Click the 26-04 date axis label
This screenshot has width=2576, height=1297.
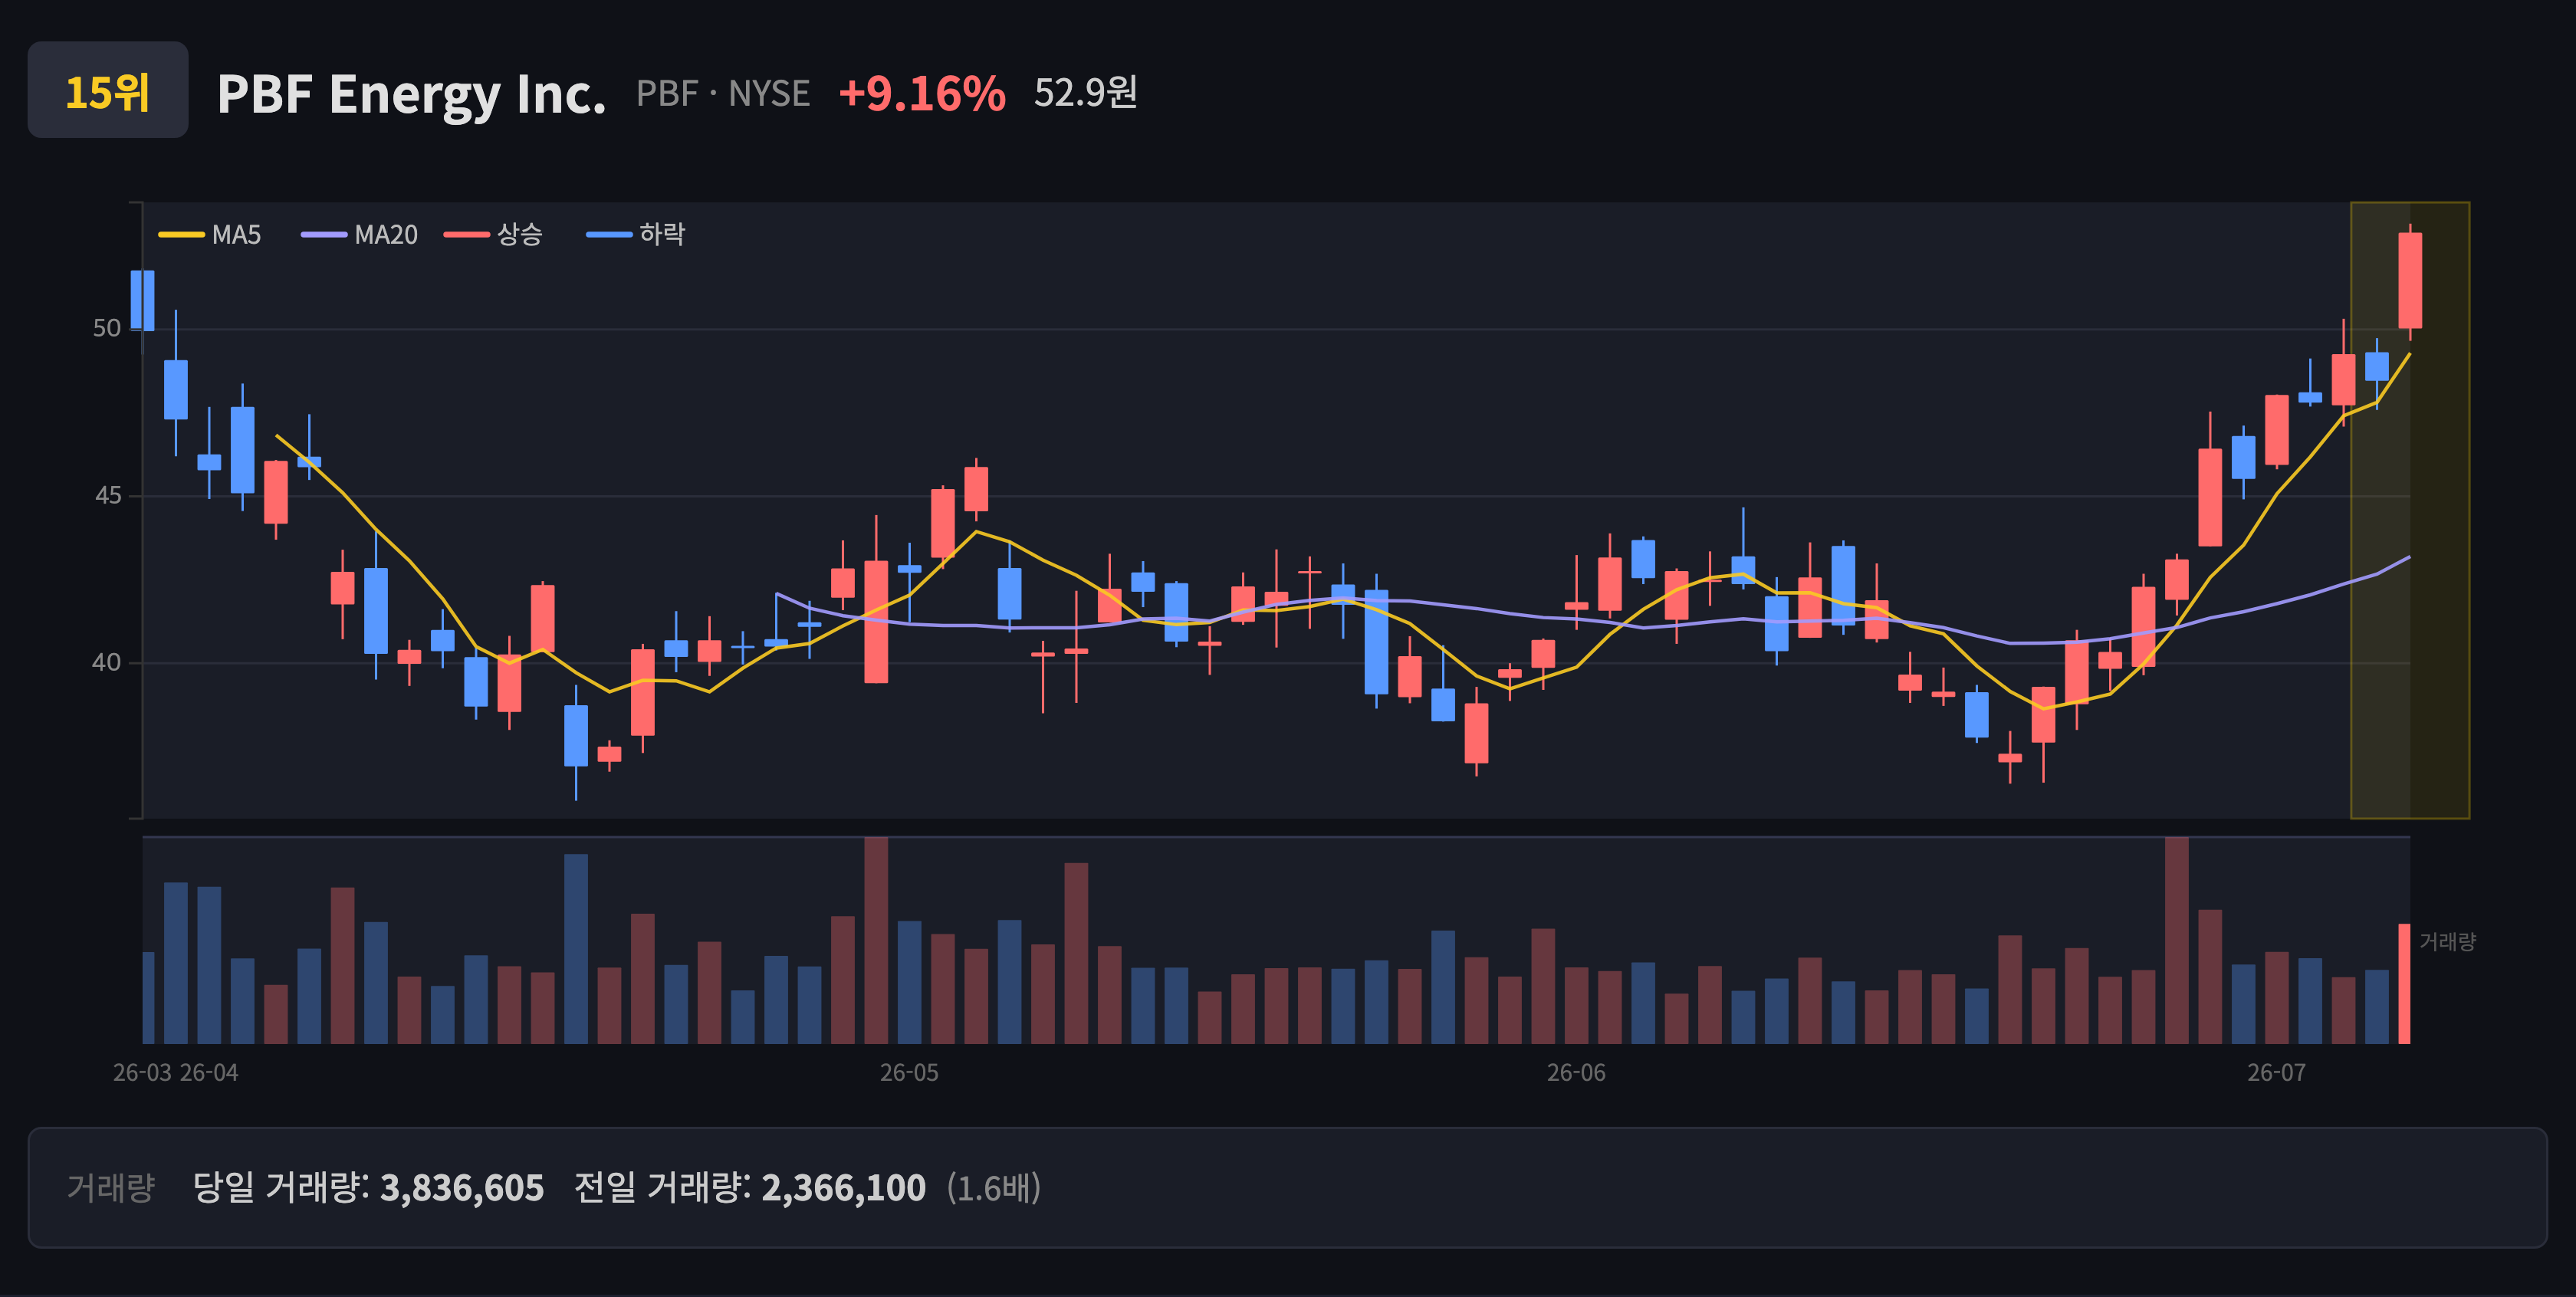[209, 1073]
